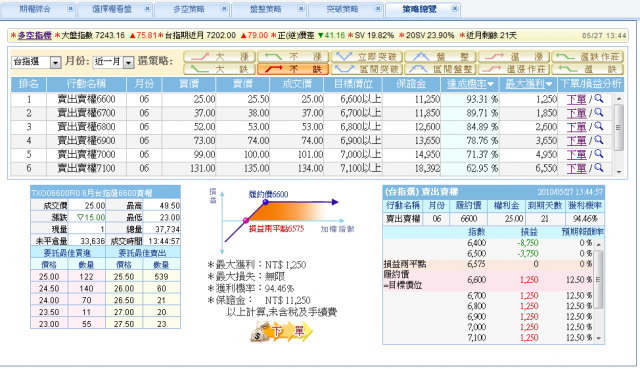Close the 多空策略 tab

click(x=224, y=9)
